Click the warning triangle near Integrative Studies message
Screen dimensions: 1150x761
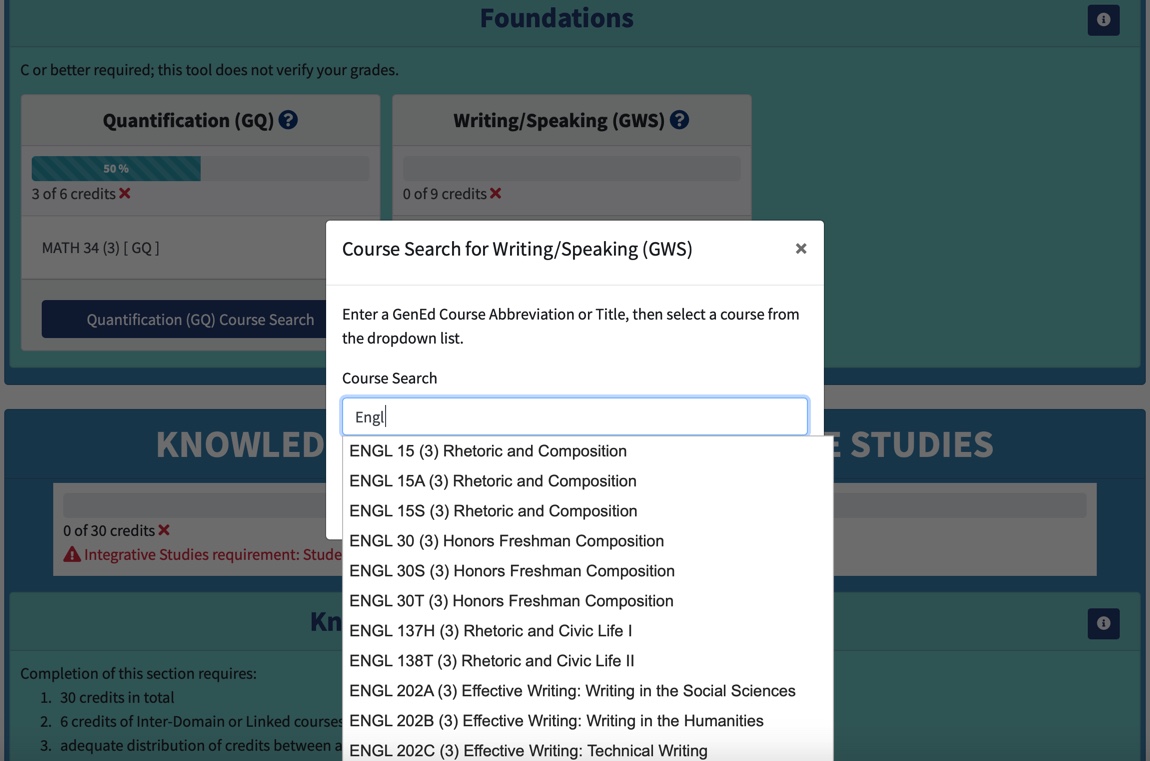click(x=72, y=554)
